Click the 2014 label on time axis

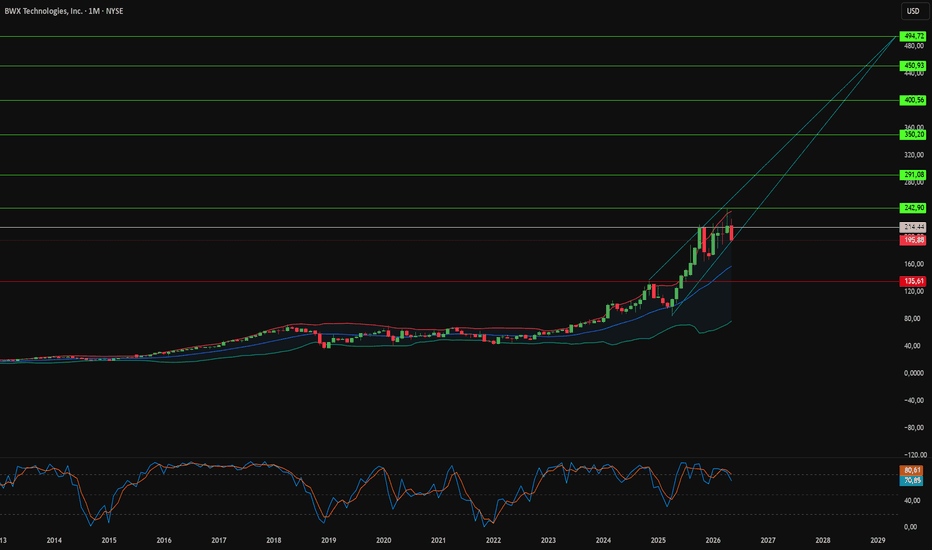(54, 540)
